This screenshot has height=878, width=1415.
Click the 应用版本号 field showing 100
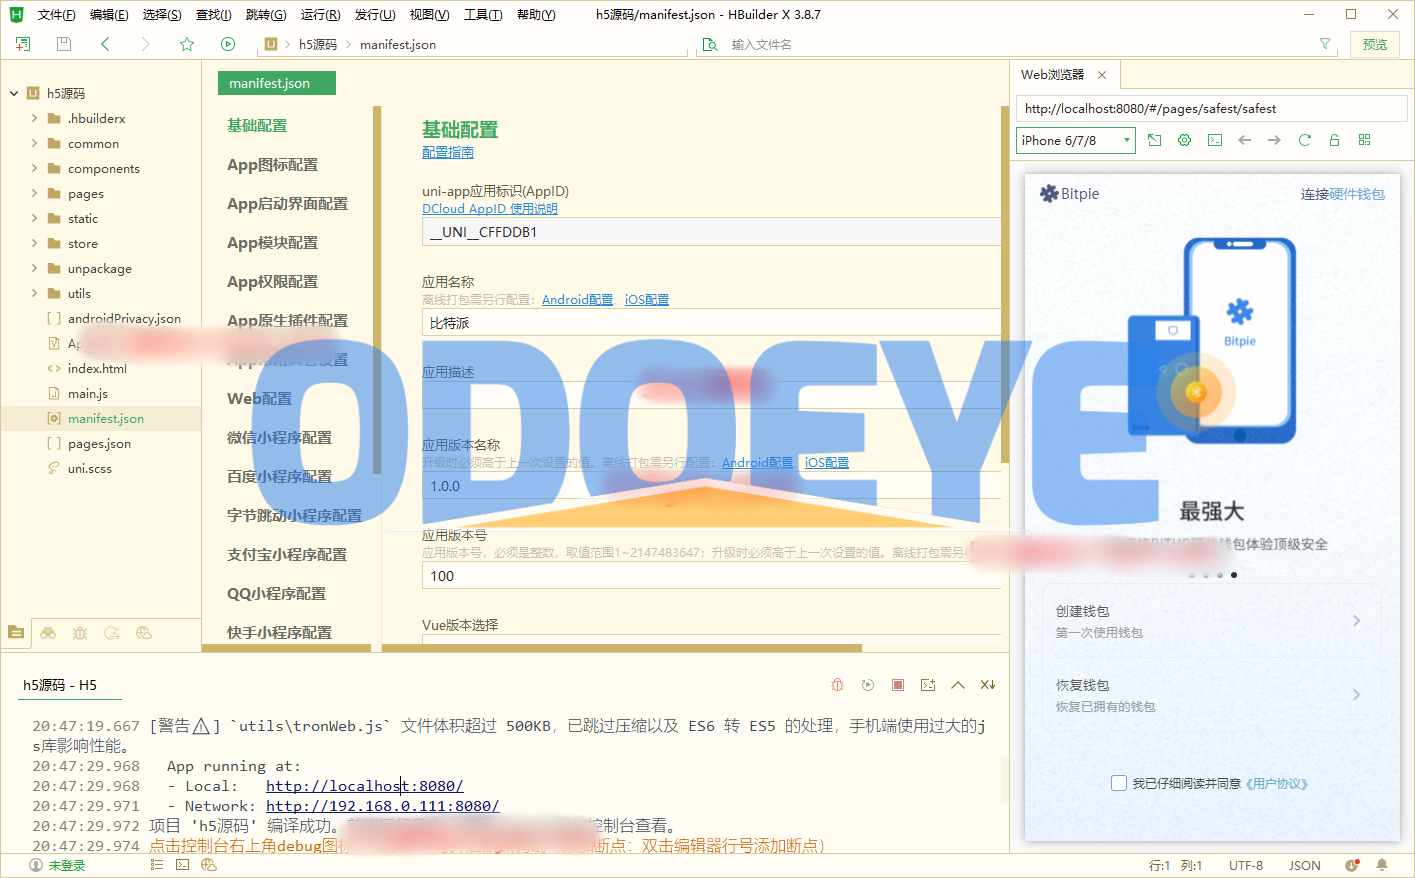tap(712, 576)
